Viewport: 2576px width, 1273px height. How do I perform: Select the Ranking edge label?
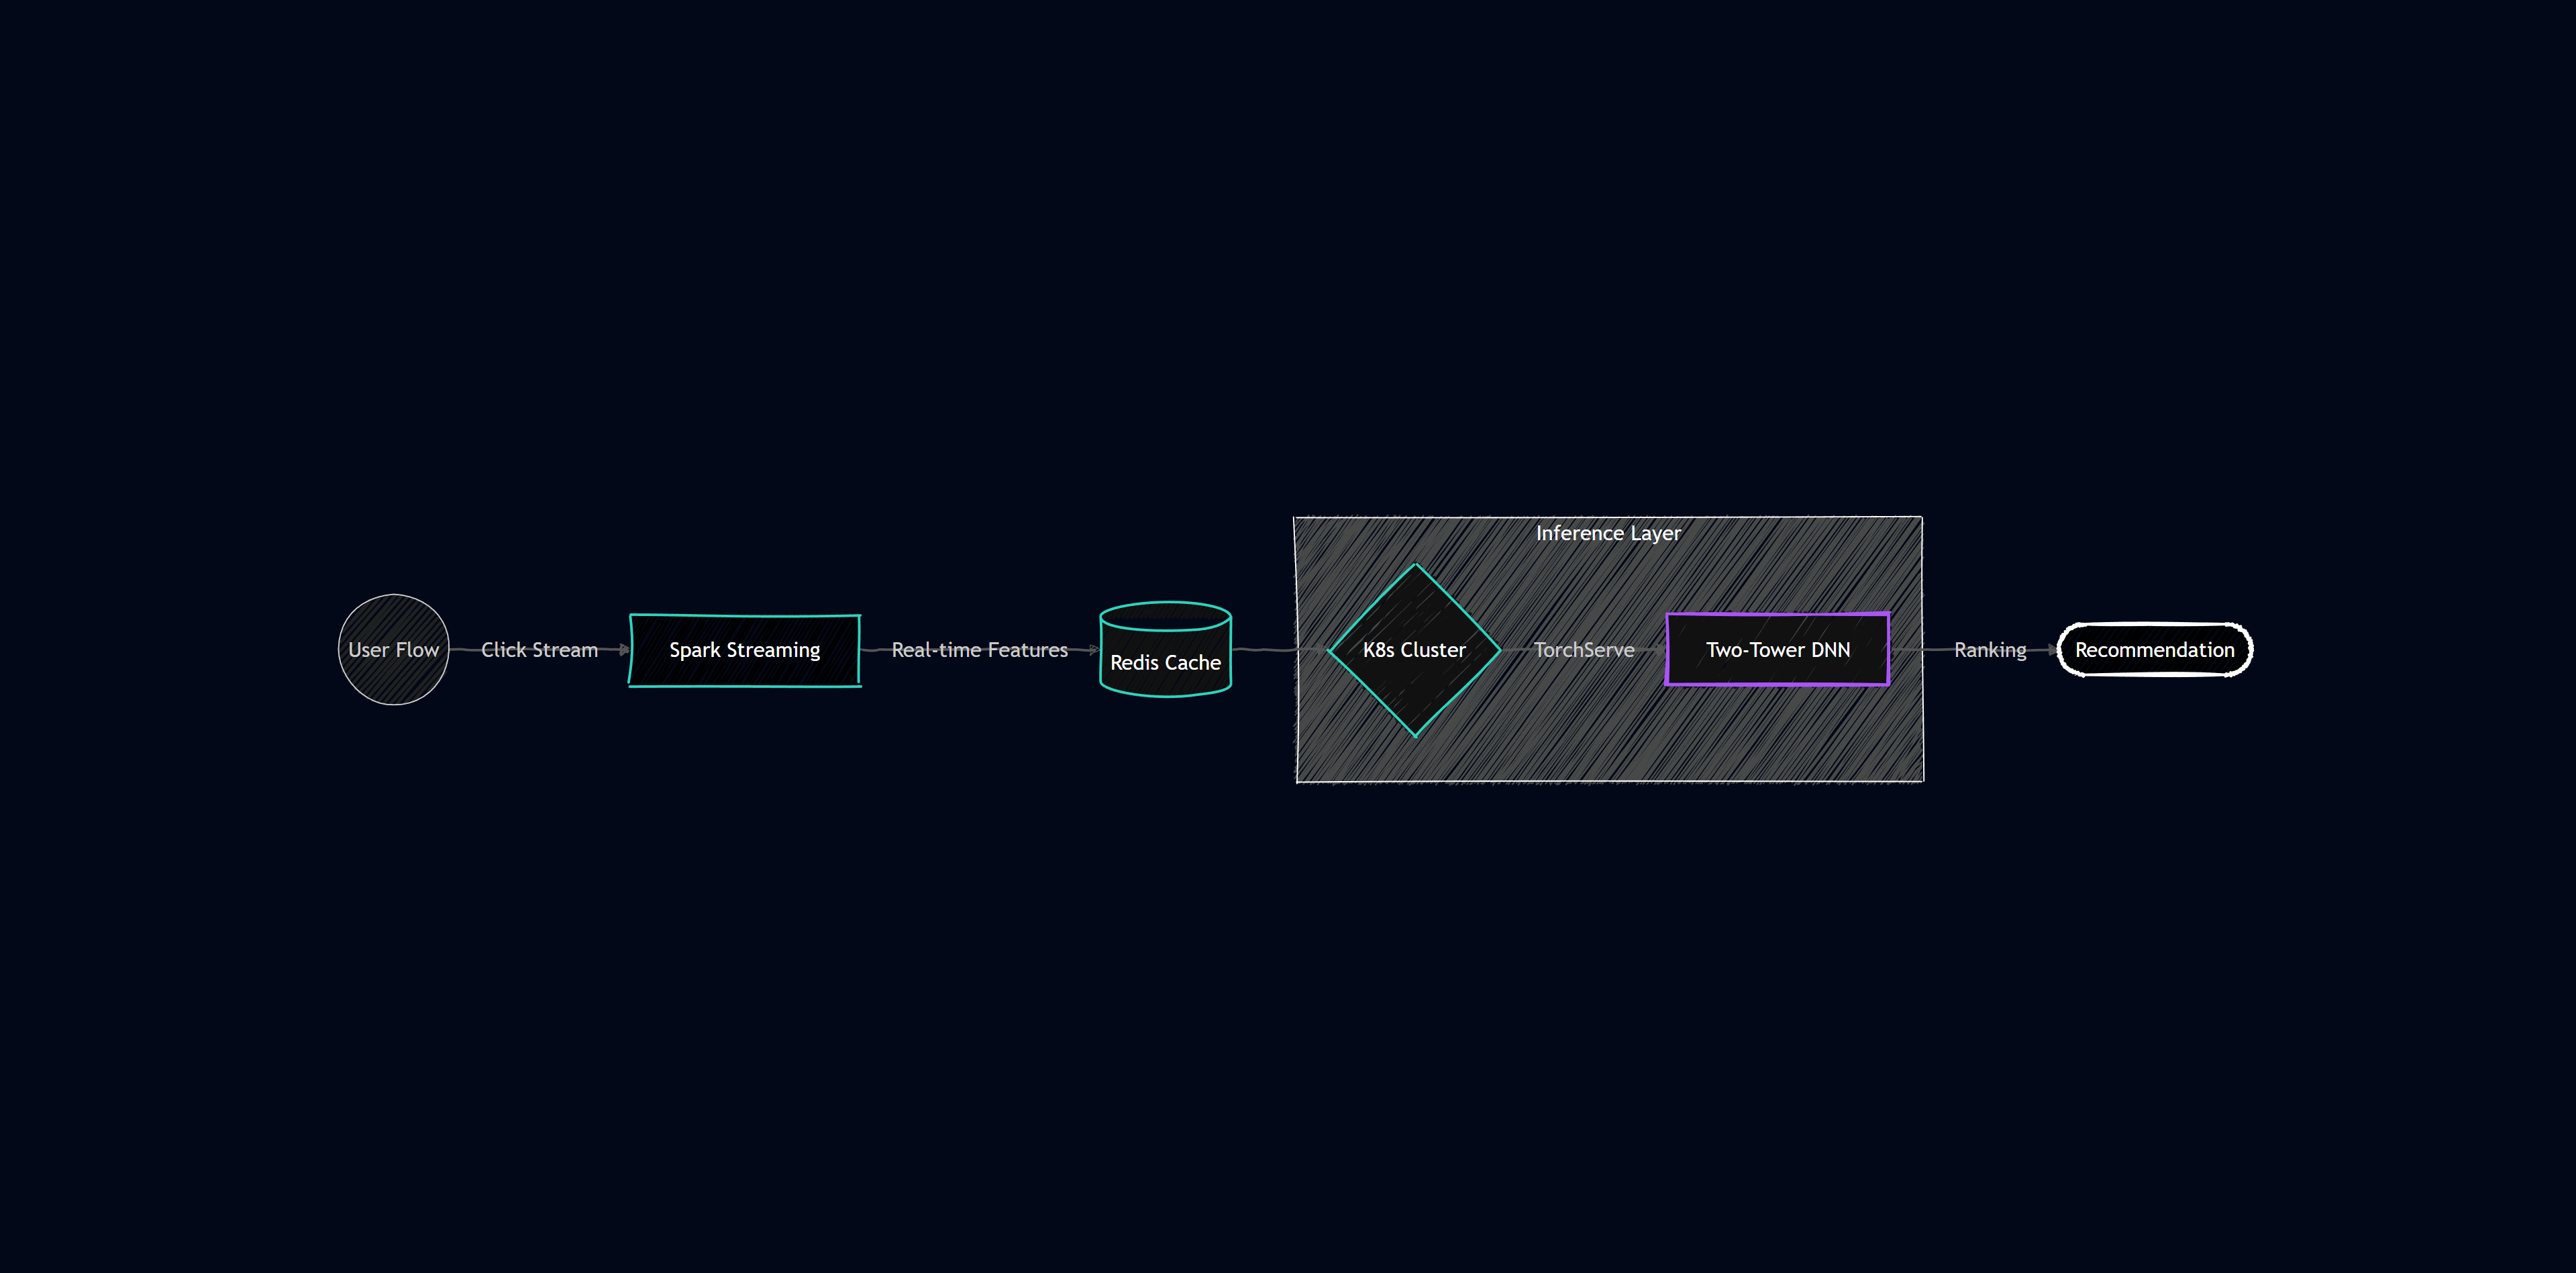tap(1990, 650)
